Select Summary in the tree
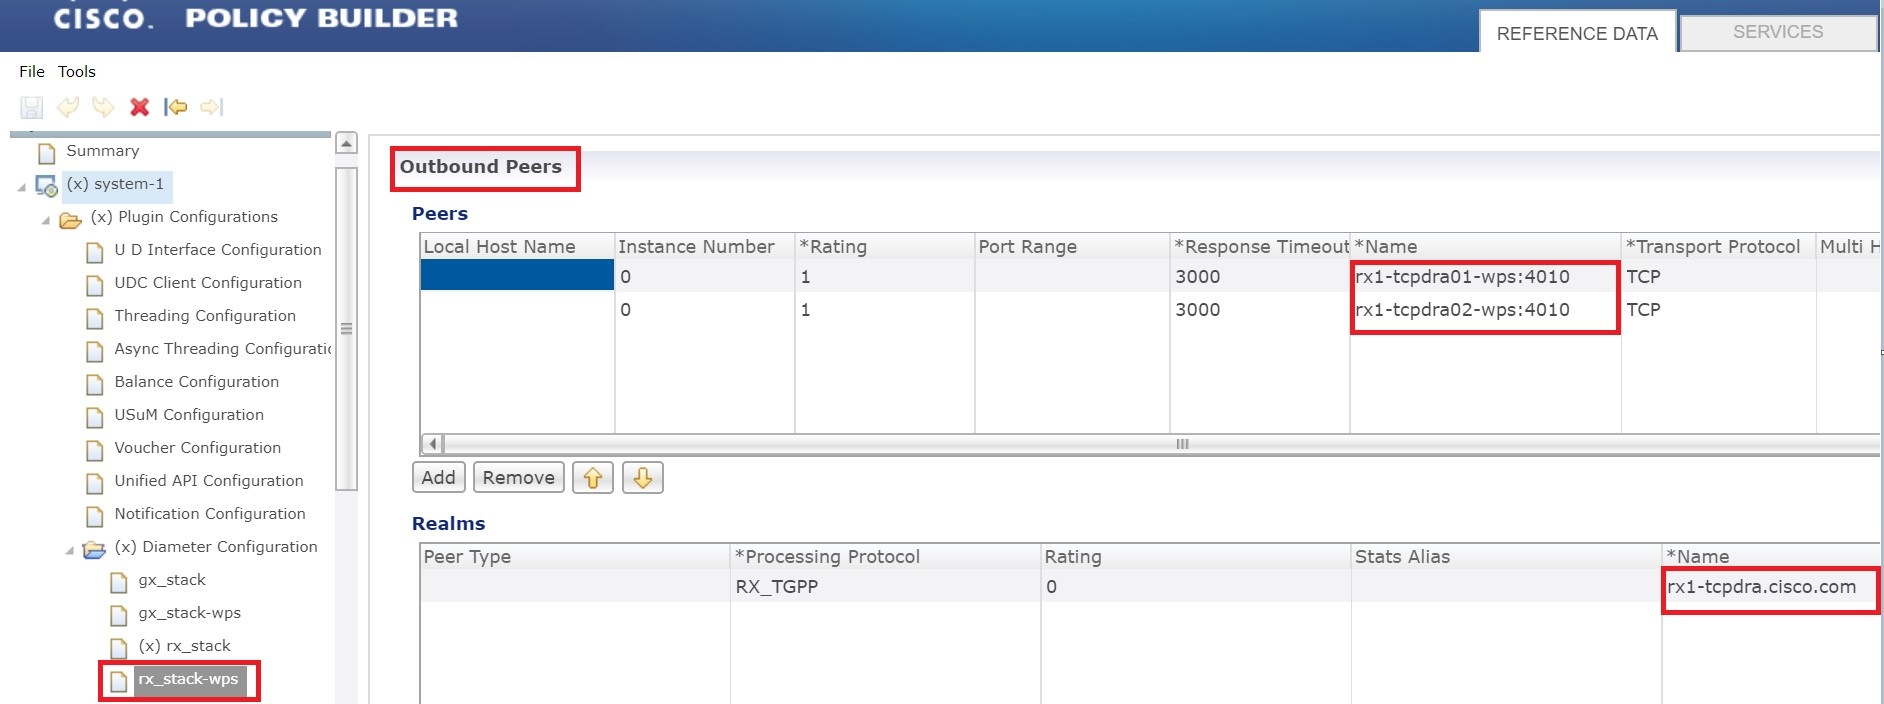 (x=102, y=151)
